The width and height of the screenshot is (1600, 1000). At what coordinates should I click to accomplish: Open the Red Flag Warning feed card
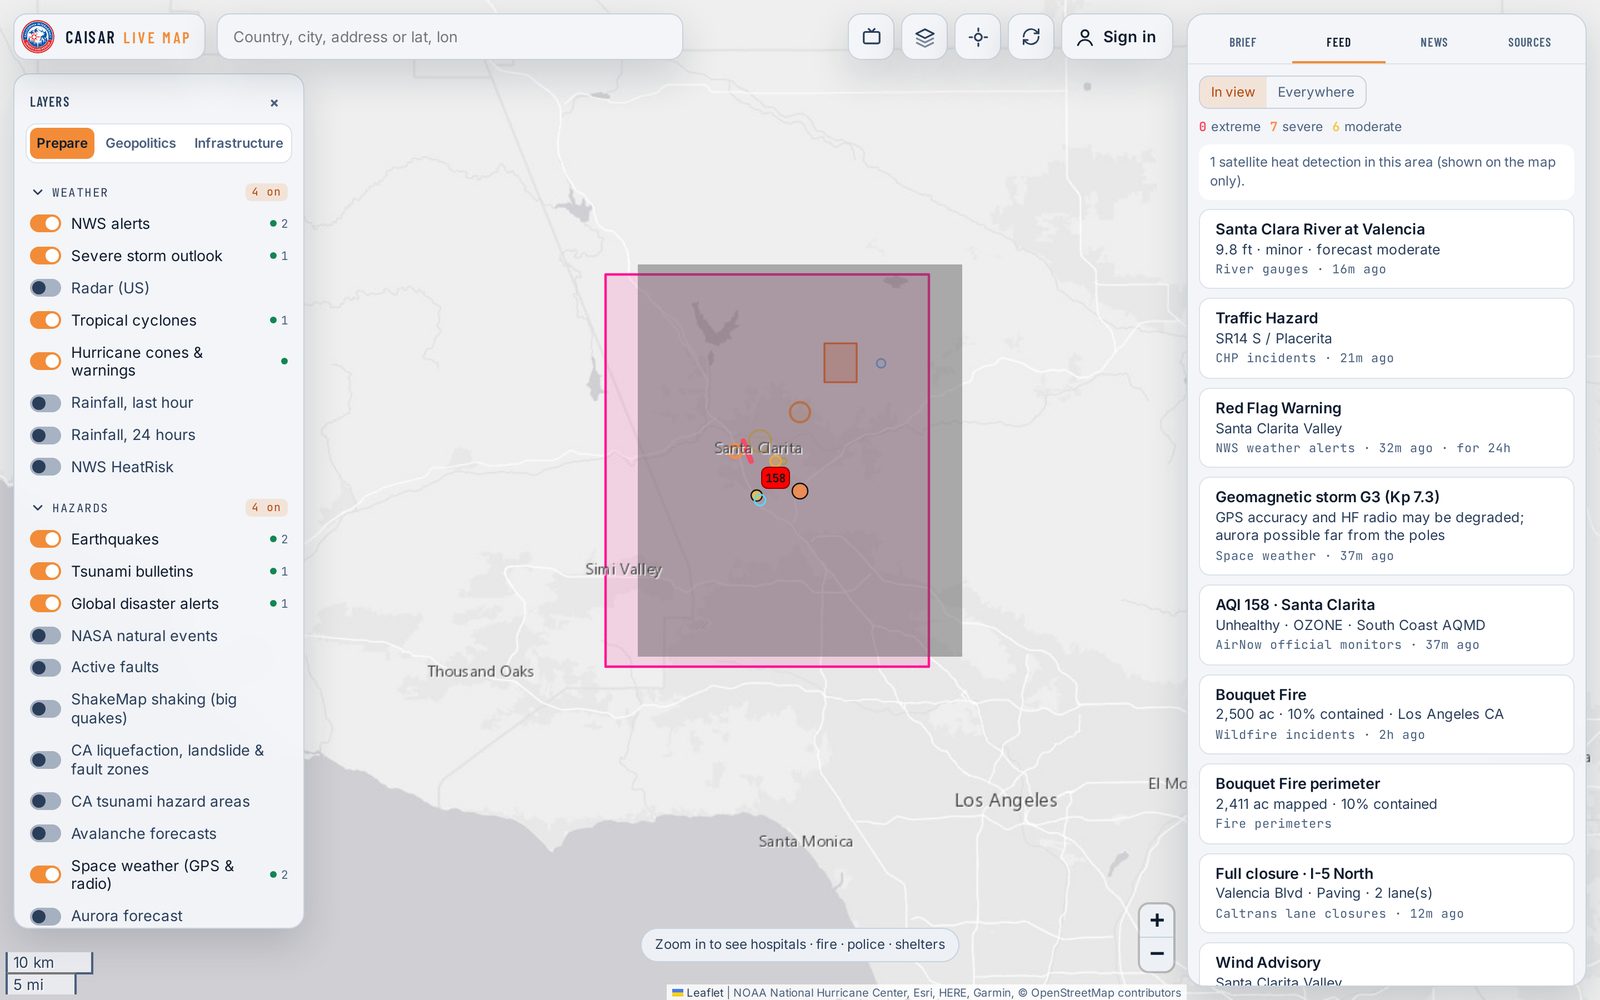pyautogui.click(x=1386, y=428)
